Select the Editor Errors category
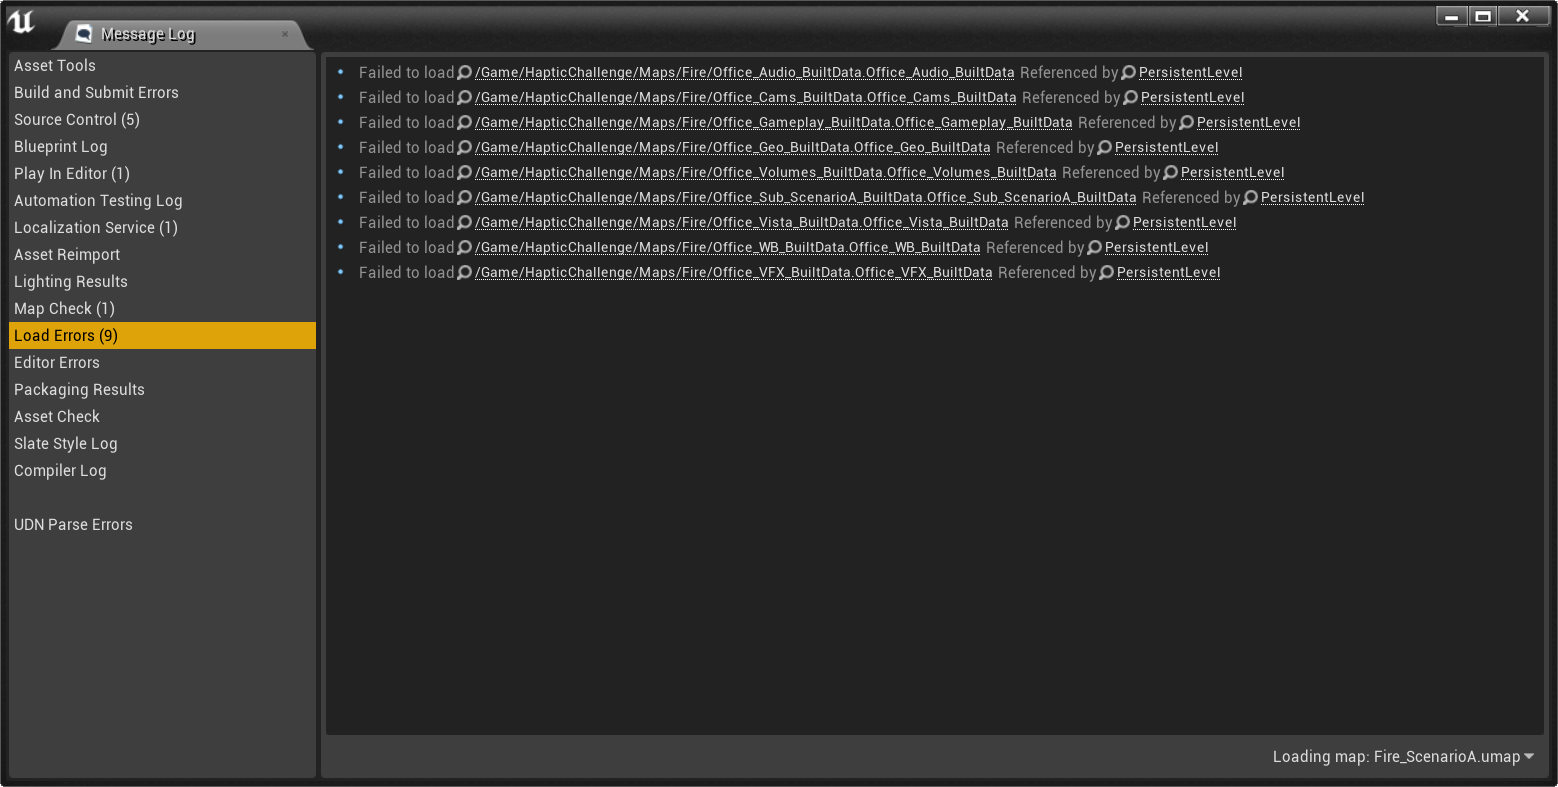The width and height of the screenshot is (1558, 787). pyautogui.click(x=57, y=362)
